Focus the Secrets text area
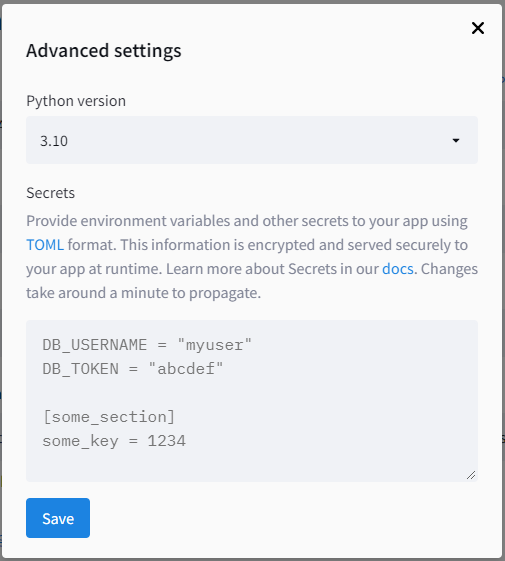Screen dimensions: 505x561 tap(252, 401)
